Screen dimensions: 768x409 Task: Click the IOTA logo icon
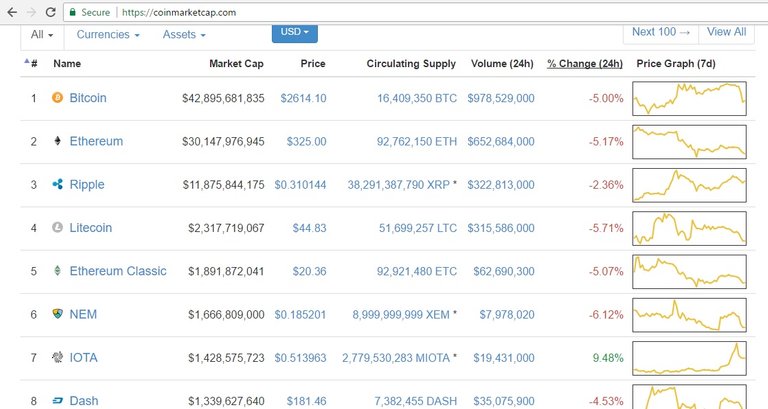pyautogui.click(x=57, y=357)
